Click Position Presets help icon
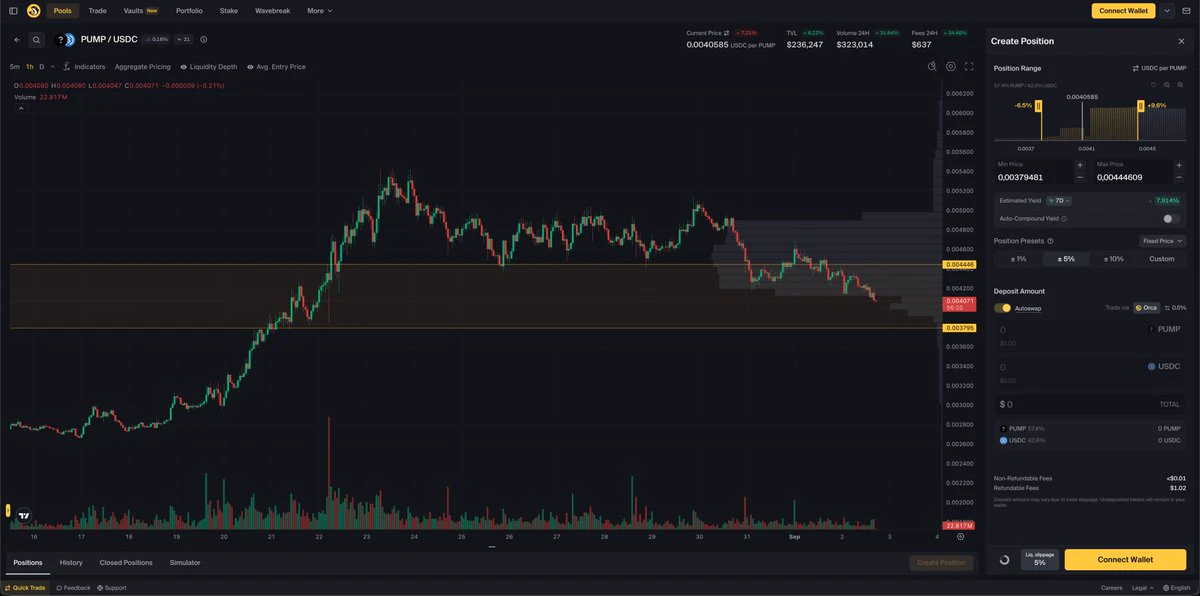 [x=1050, y=241]
